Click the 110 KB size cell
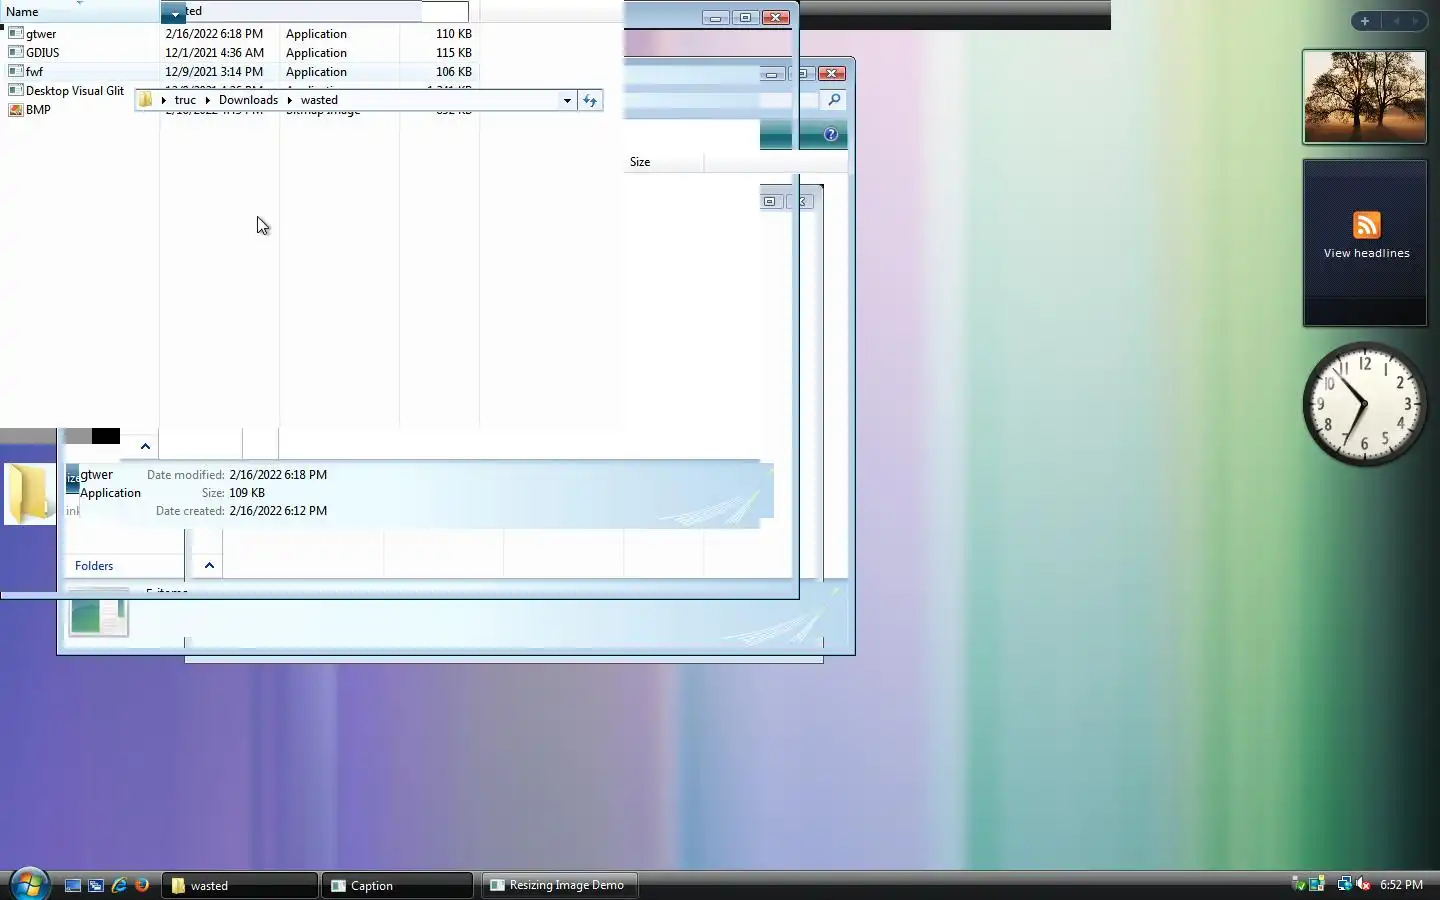The image size is (1440, 900). (x=454, y=34)
